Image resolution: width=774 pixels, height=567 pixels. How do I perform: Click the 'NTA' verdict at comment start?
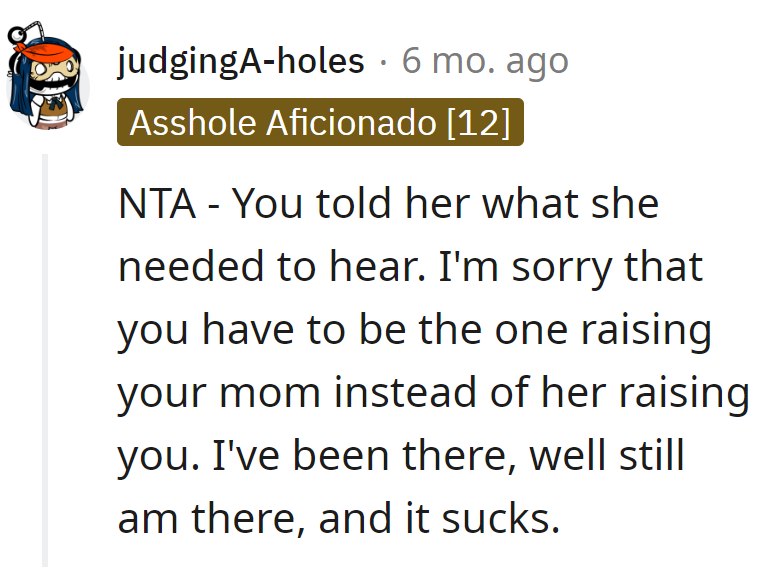click(x=157, y=203)
